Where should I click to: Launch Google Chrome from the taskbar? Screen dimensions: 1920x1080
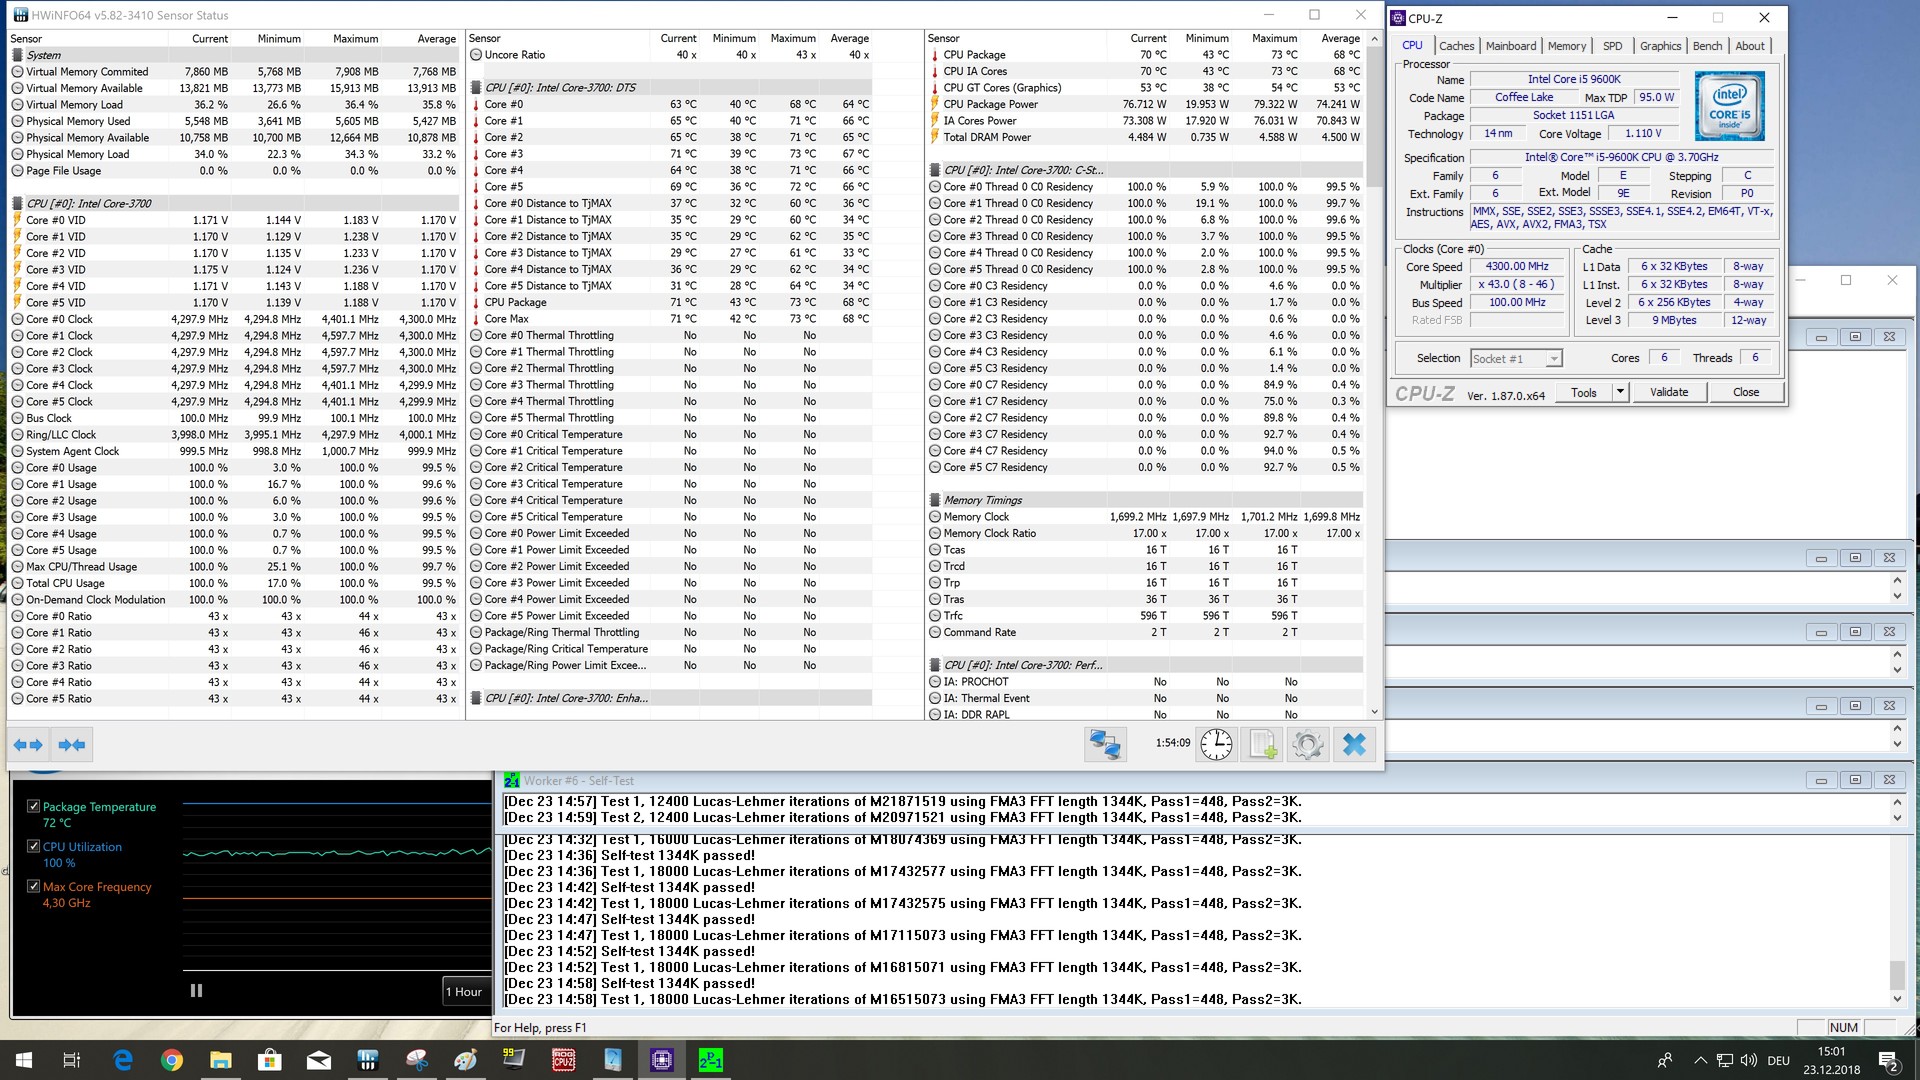172,1060
